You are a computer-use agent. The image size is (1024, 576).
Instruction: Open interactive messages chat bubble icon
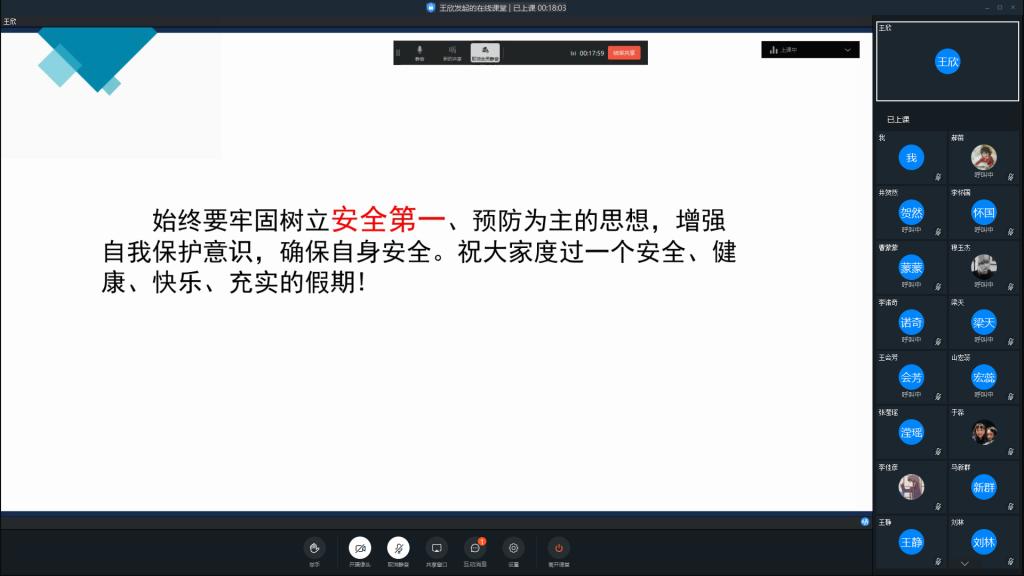click(475, 549)
